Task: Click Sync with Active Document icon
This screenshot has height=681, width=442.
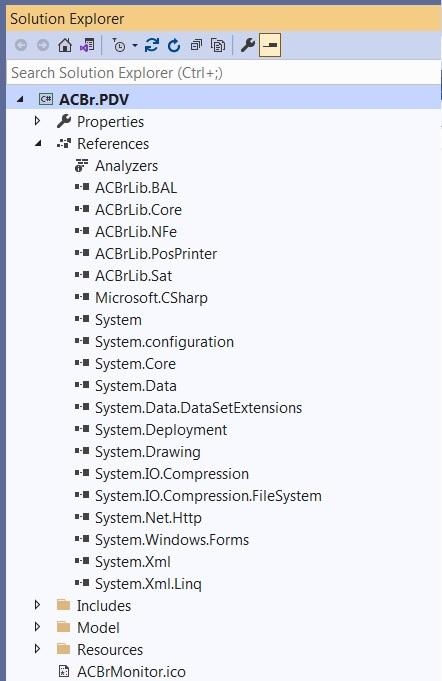Action: pos(152,45)
